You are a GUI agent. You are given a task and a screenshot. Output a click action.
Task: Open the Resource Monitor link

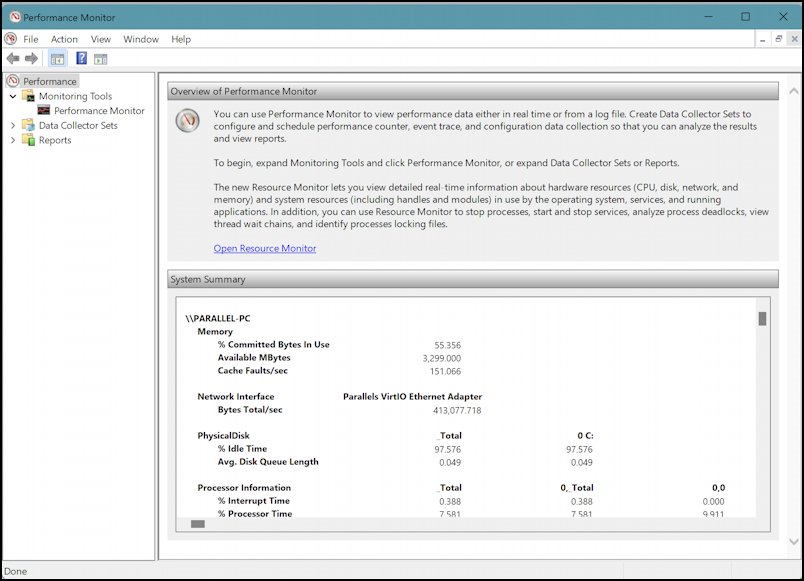tap(265, 248)
